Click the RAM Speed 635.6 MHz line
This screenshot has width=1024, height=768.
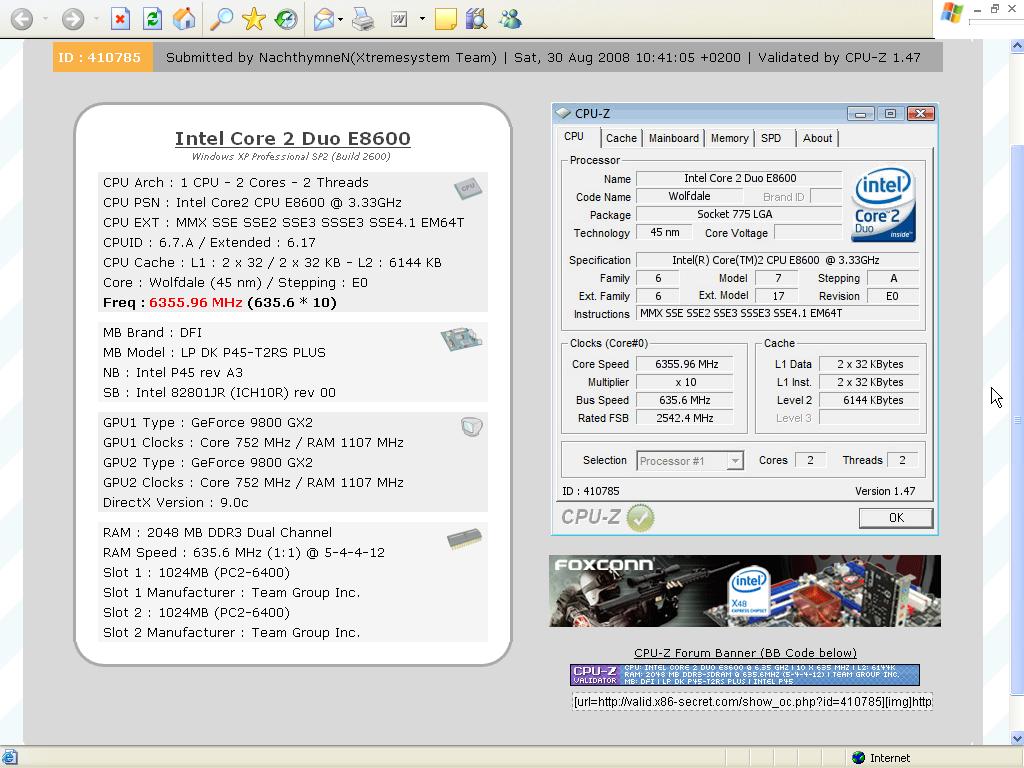pyautogui.click(x=244, y=553)
